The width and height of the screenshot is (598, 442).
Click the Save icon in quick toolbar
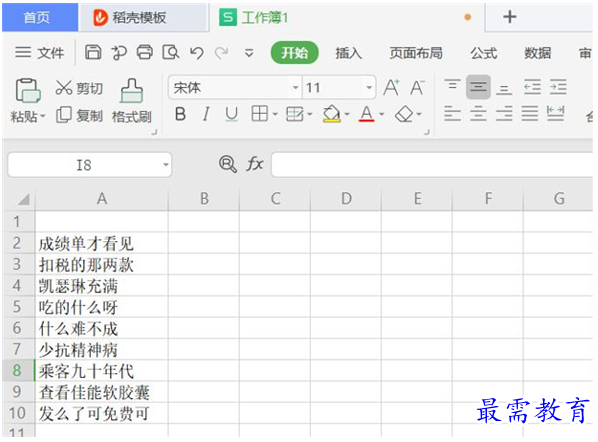[x=93, y=52]
